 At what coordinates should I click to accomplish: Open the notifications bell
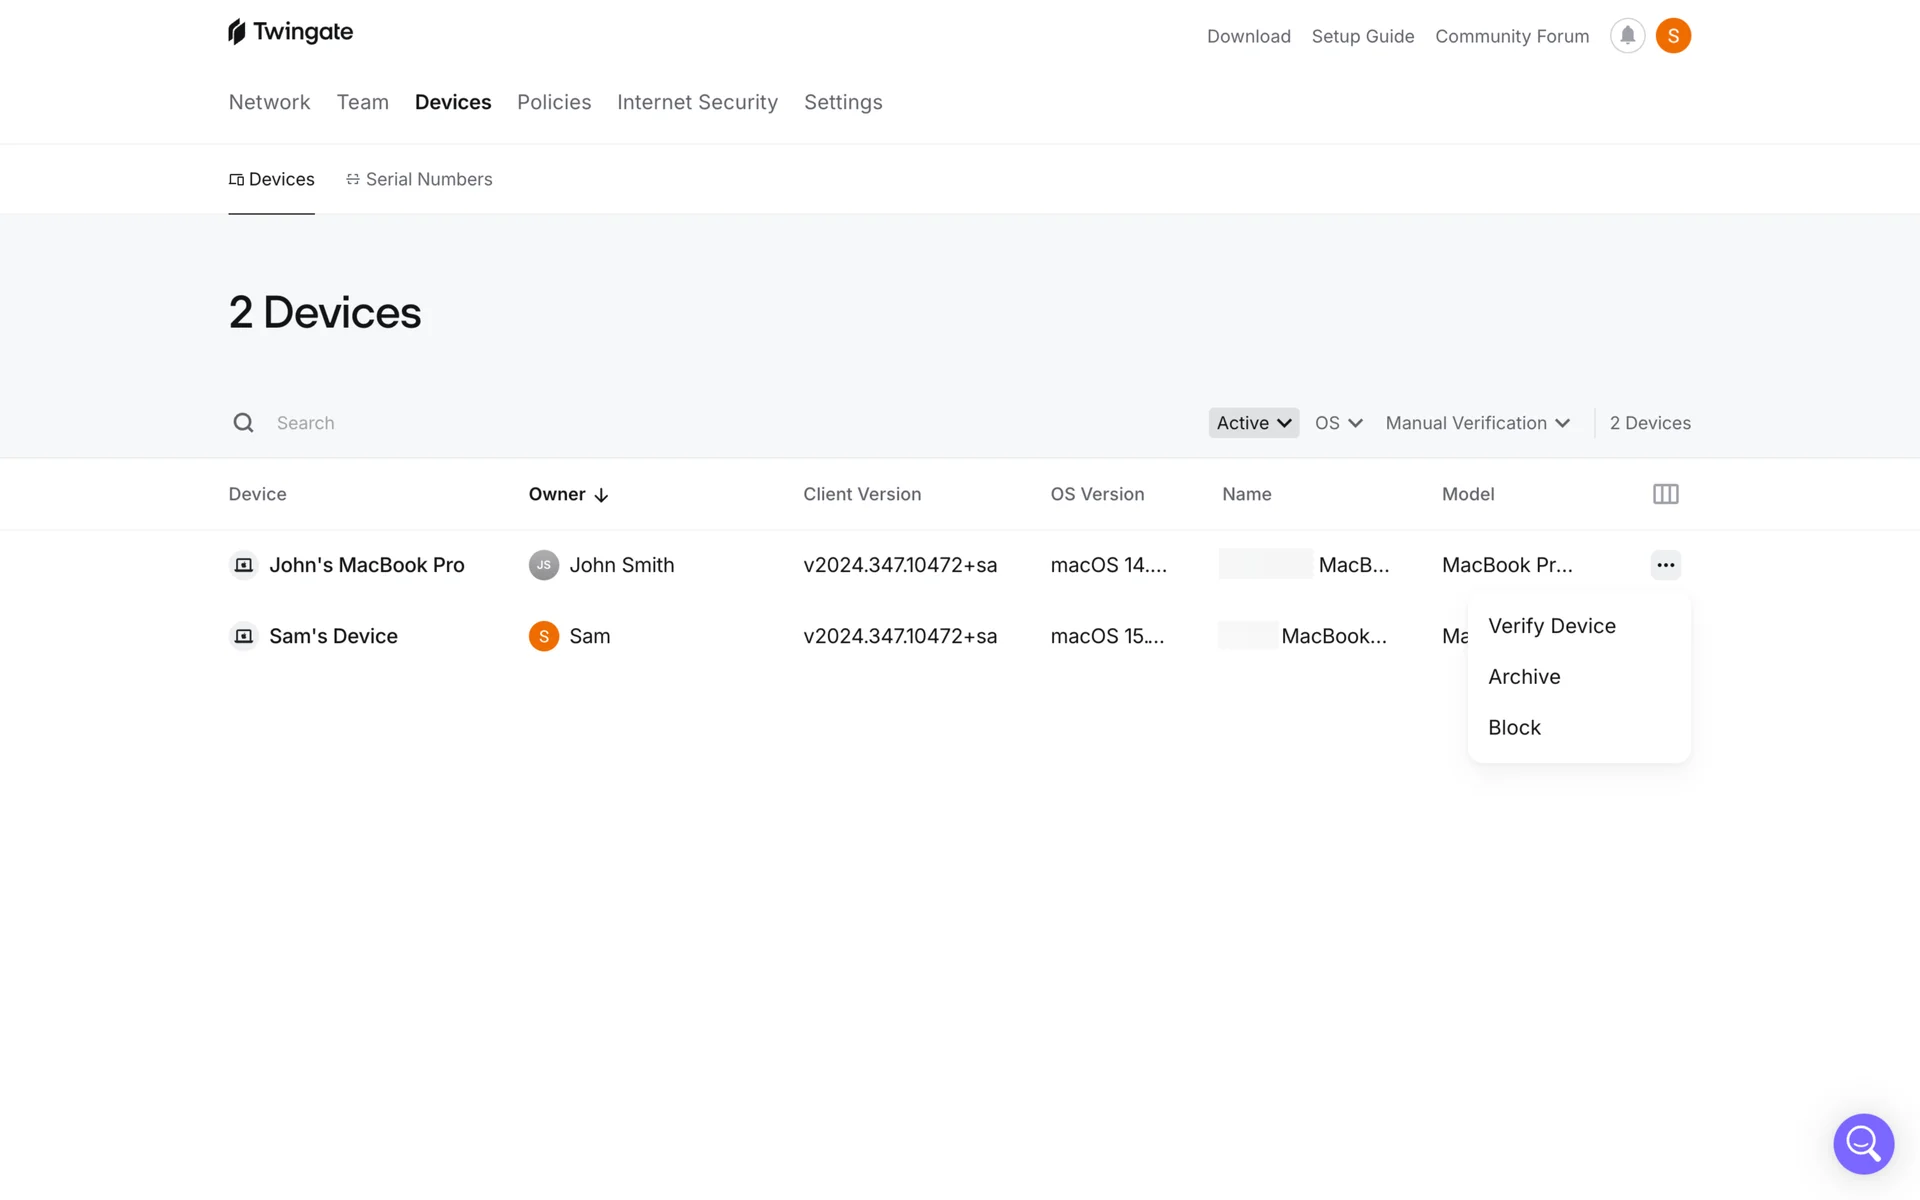click(1627, 36)
